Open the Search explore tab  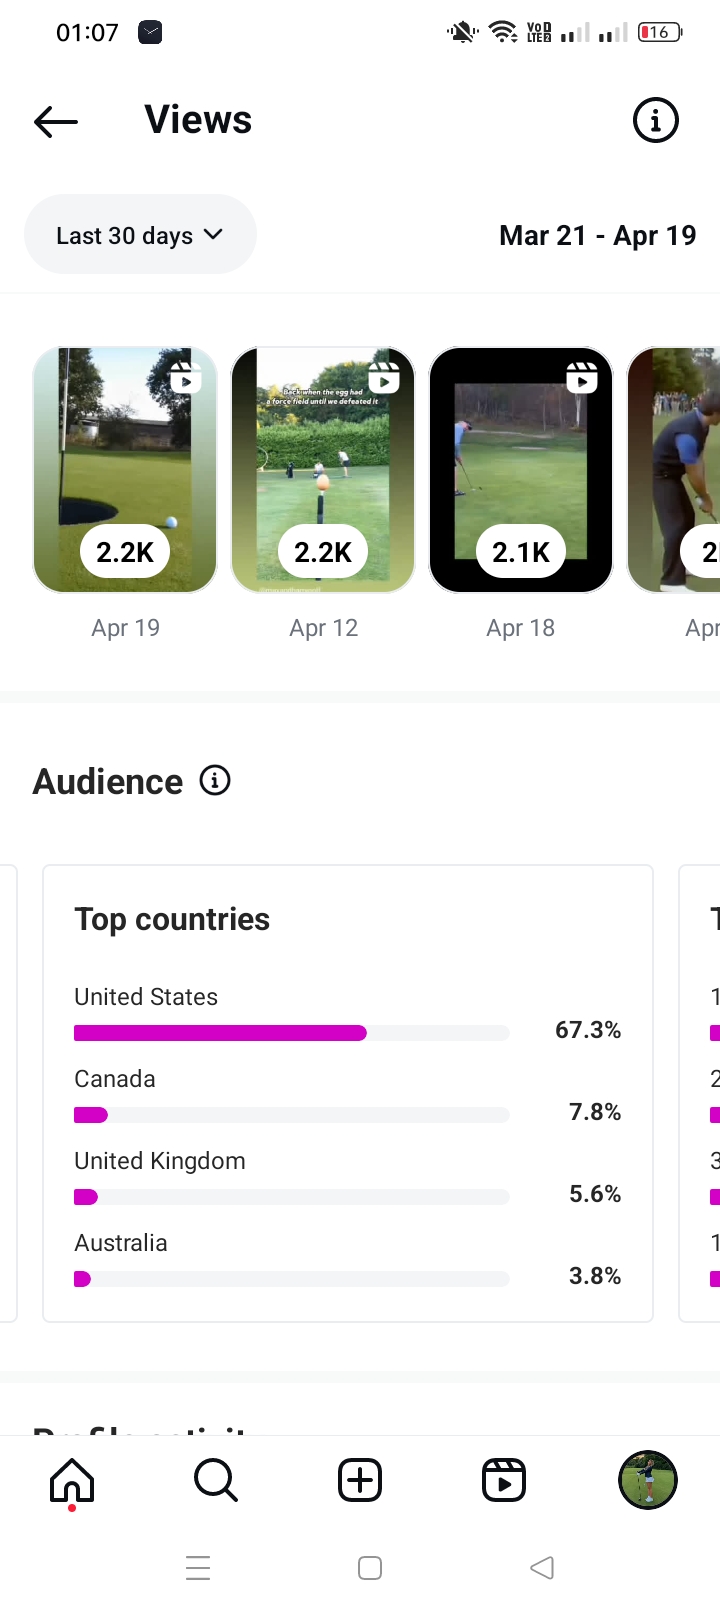pos(216,1480)
